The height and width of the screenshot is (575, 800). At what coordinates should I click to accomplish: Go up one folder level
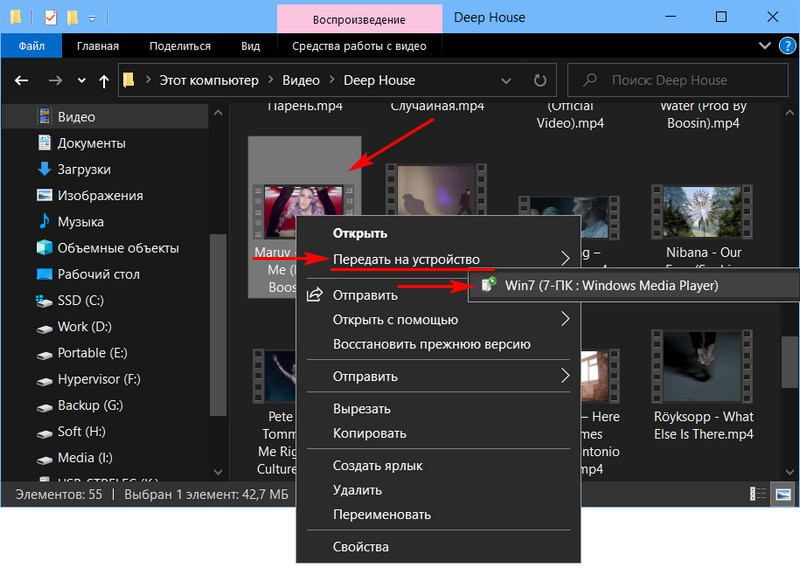(x=104, y=81)
